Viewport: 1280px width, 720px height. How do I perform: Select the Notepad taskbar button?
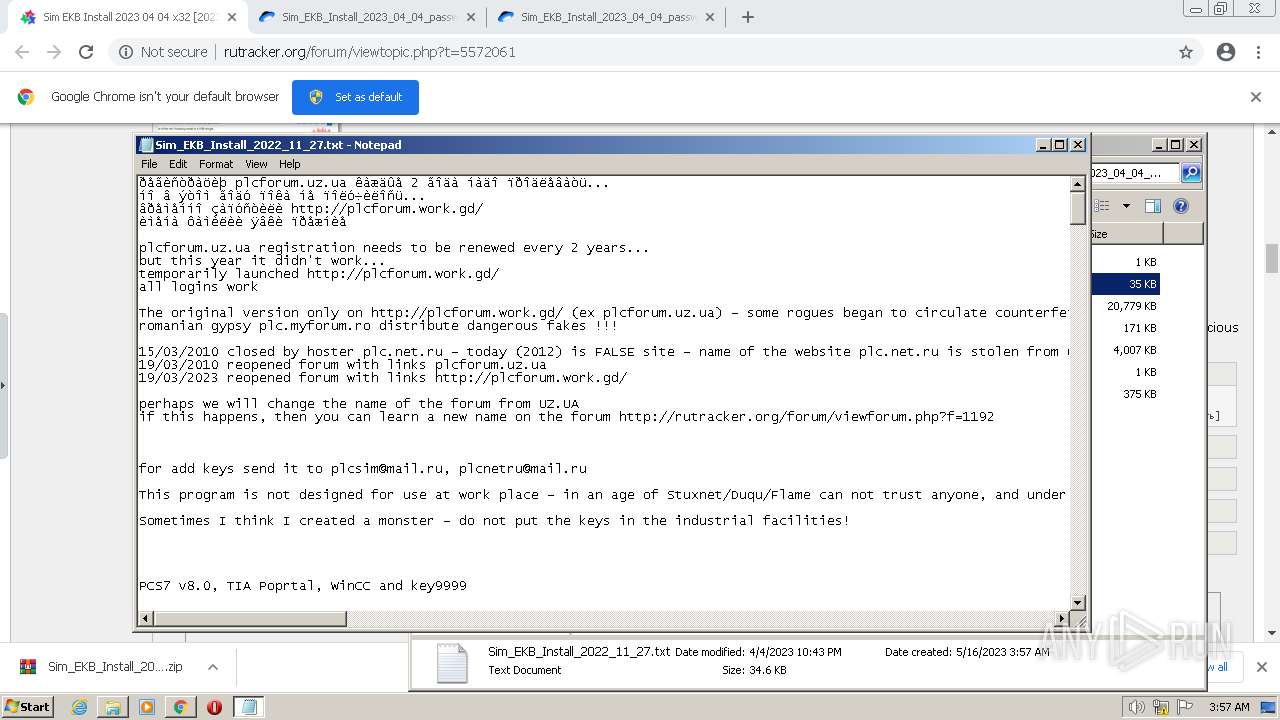[249, 707]
